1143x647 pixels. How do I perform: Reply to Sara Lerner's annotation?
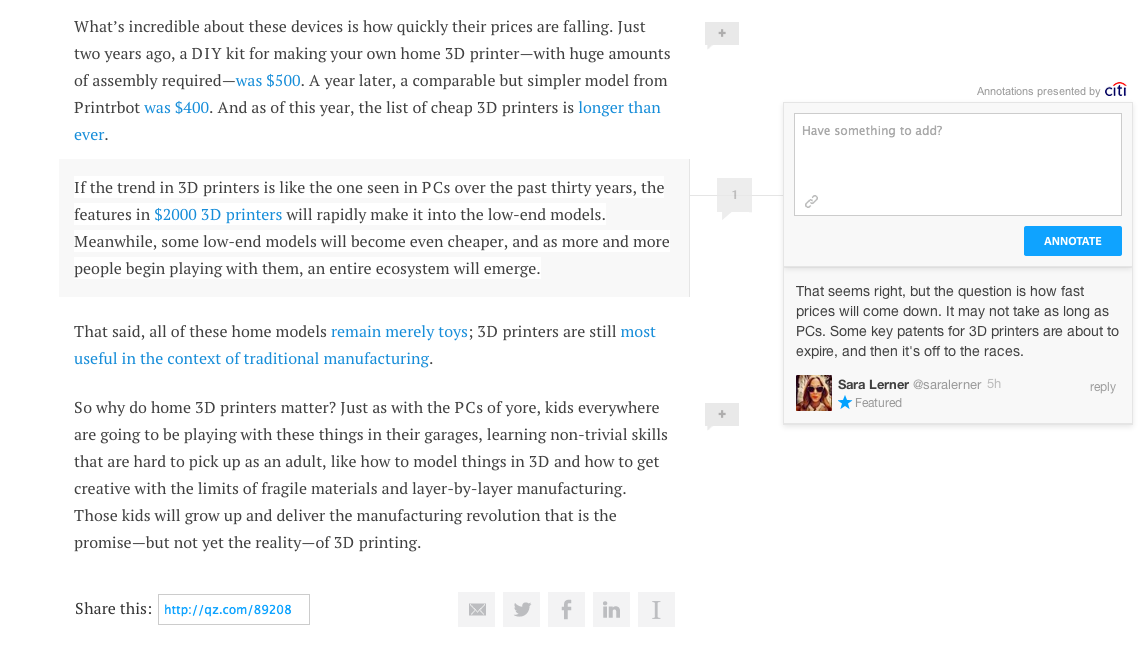(x=1102, y=387)
